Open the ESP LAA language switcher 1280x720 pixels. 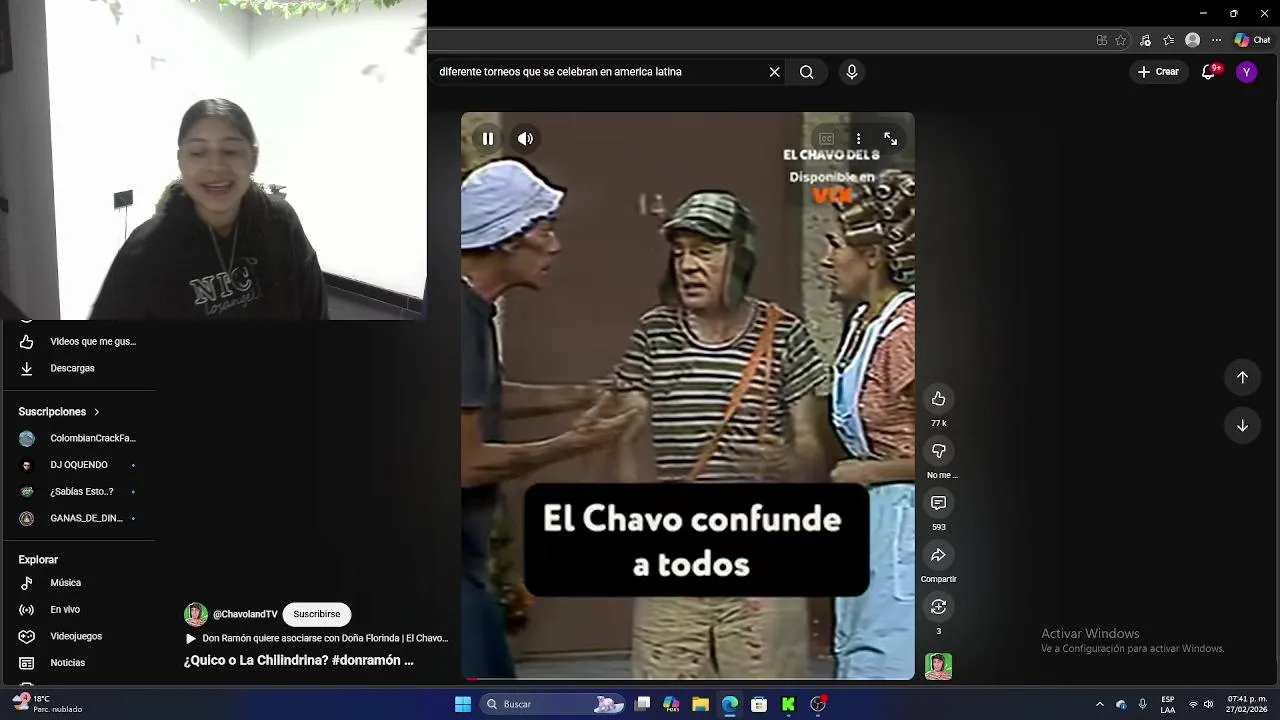tap(1168, 704)
